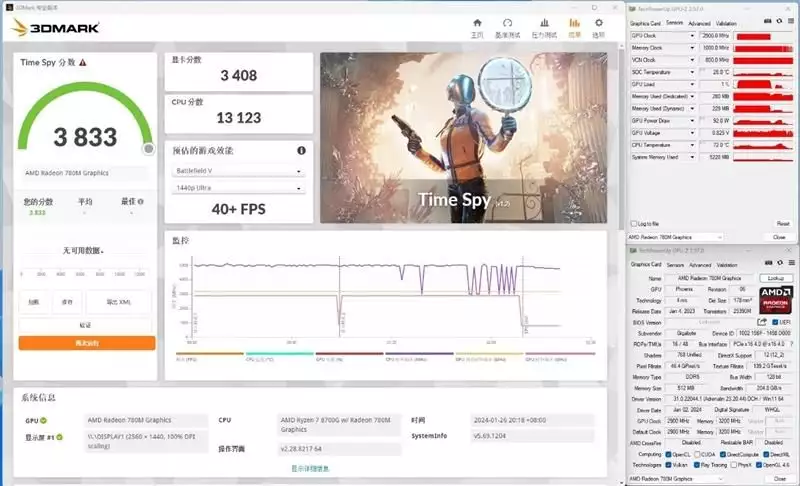Toggle the PhysX checkbox
This screenshot has height=486, width=800.
pyautogui.click(x=733, y=465)
